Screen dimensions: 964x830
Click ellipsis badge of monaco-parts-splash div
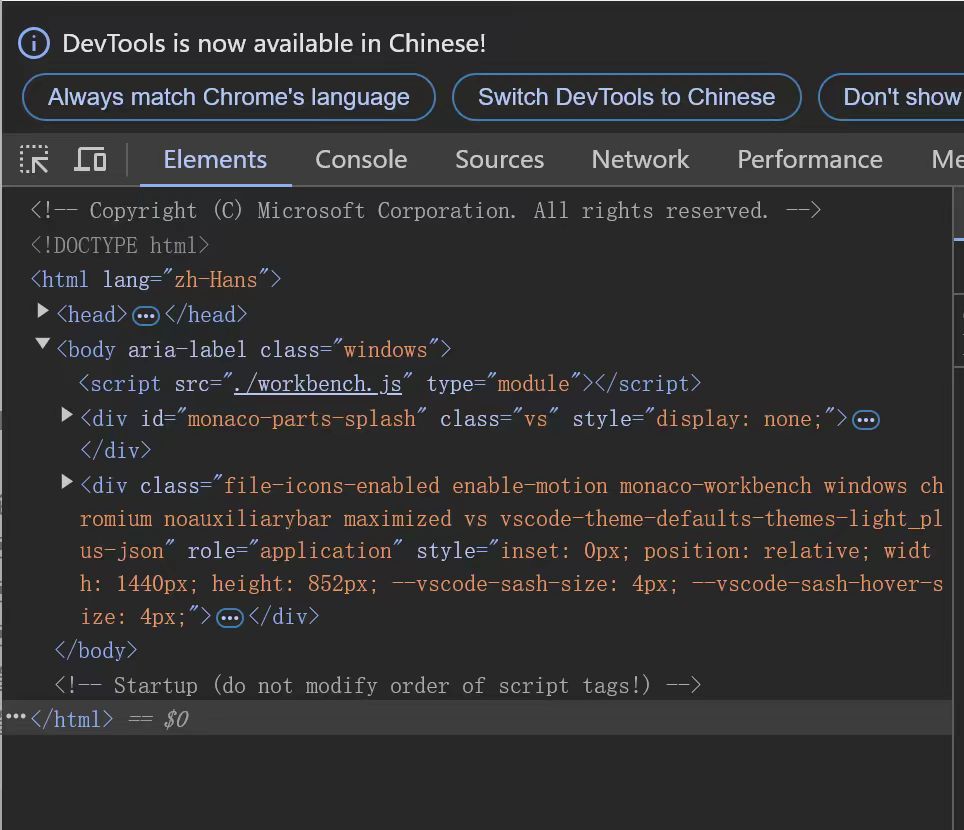[x=866, y=420]
